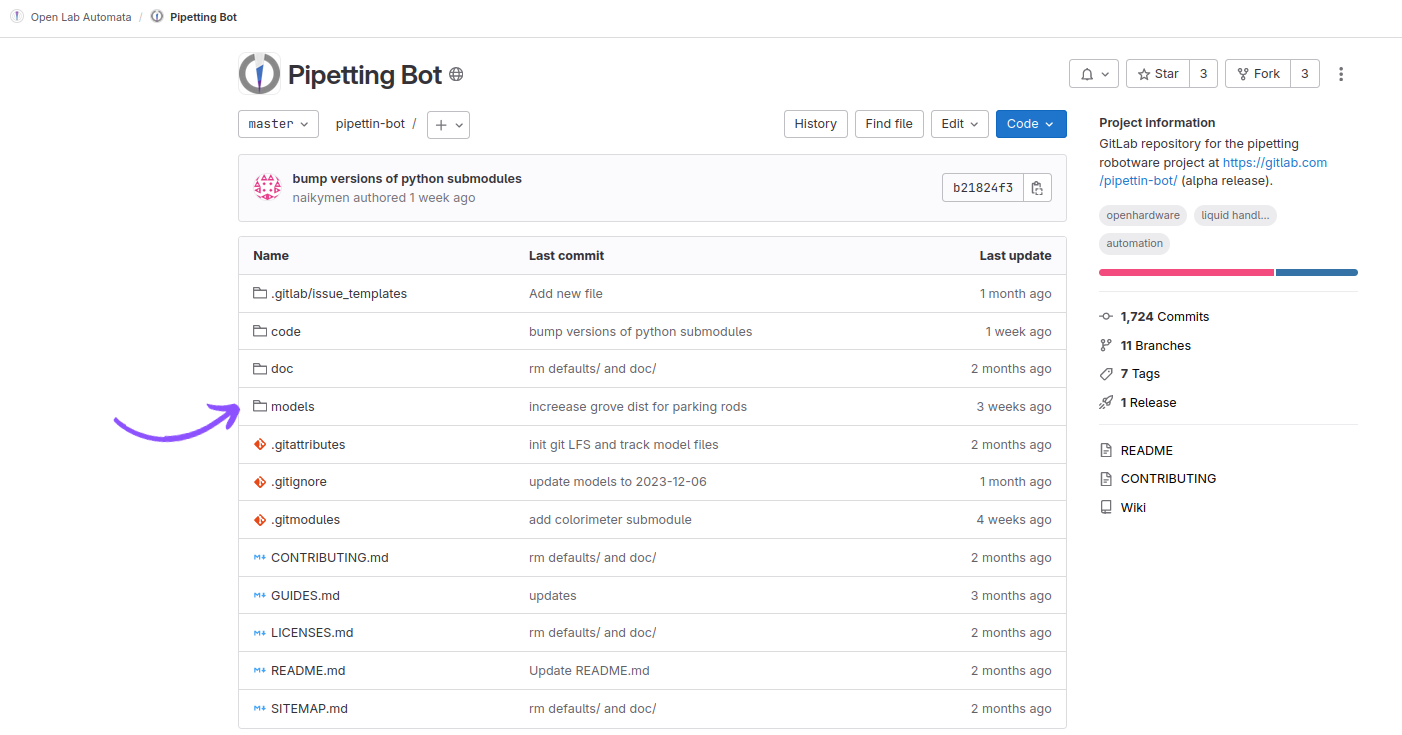1402x735 pixels.
Task: Click the .gitattributes git file icon
Action: coord(260,444)
